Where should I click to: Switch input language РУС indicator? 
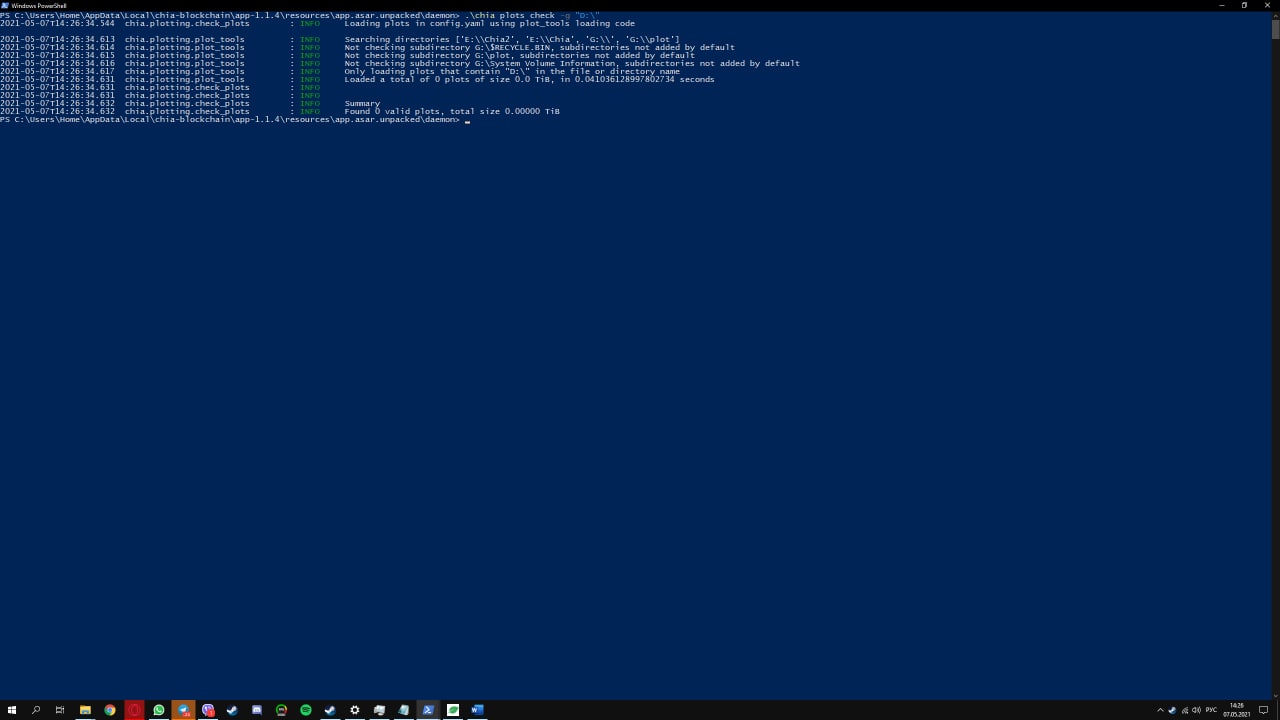[1211, 710]
